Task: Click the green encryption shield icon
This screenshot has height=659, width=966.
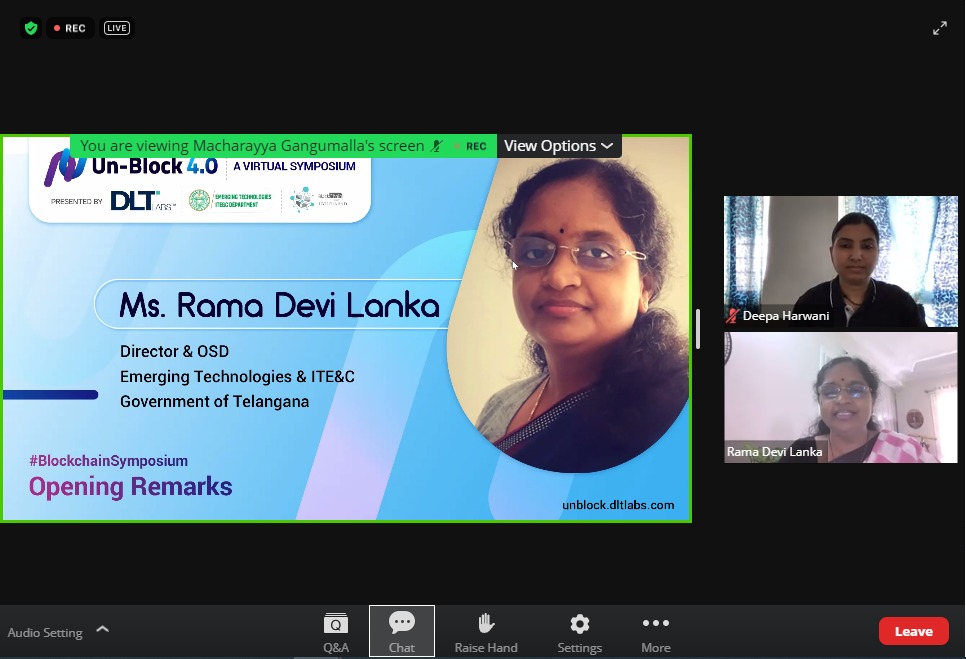Action: (31, 28)
